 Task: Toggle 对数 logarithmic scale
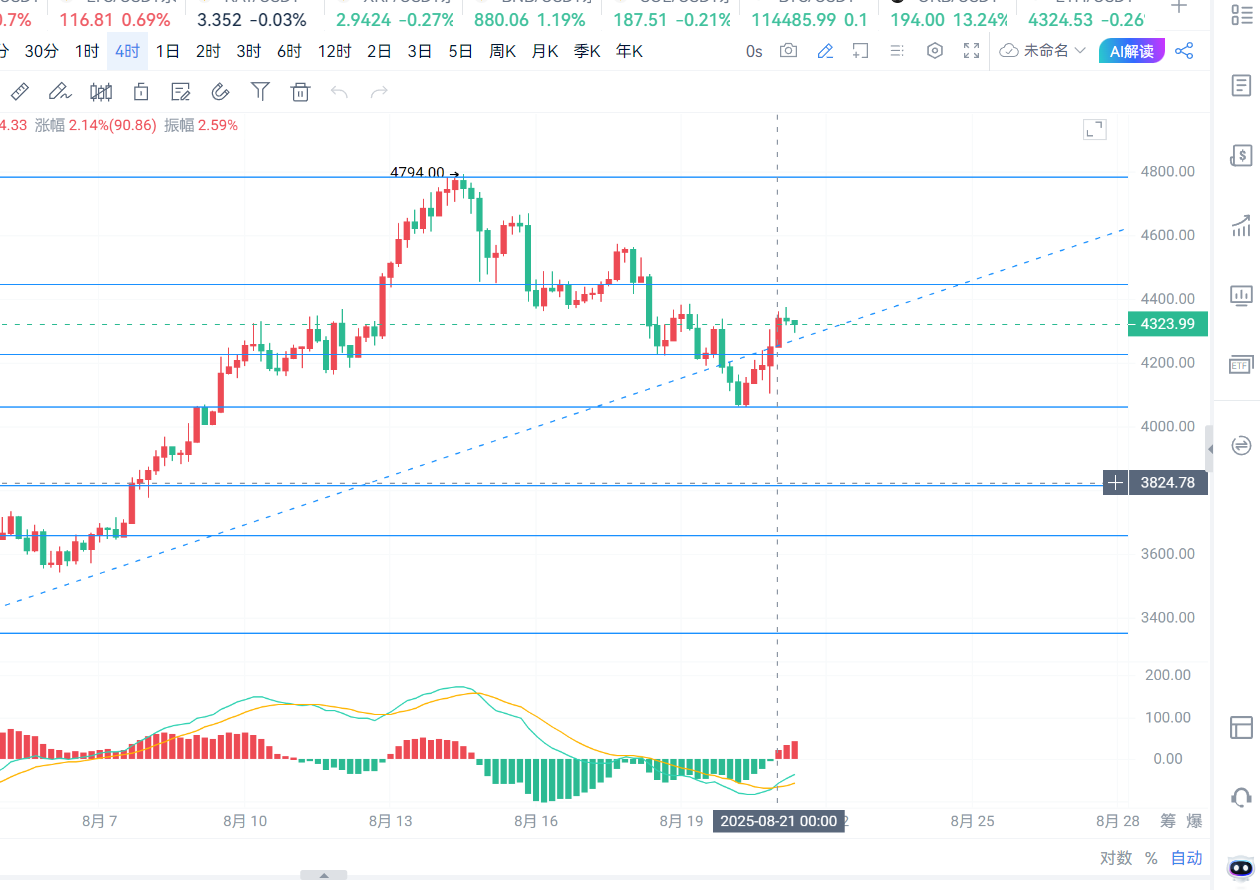(x=1116, y=858)
